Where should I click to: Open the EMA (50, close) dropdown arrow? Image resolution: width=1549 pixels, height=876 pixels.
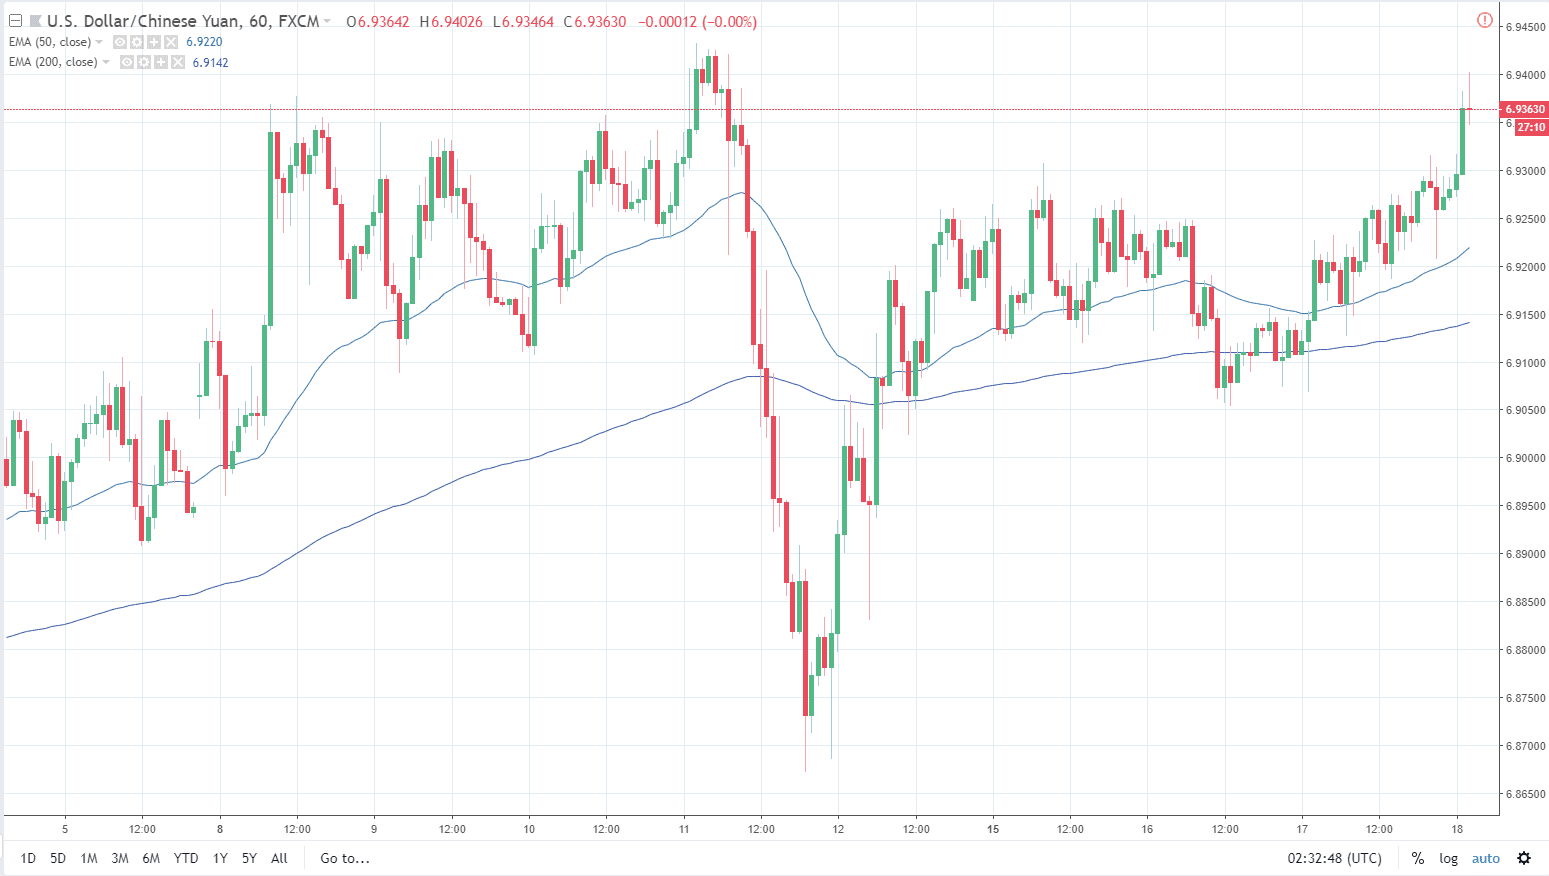click(99, 42)
